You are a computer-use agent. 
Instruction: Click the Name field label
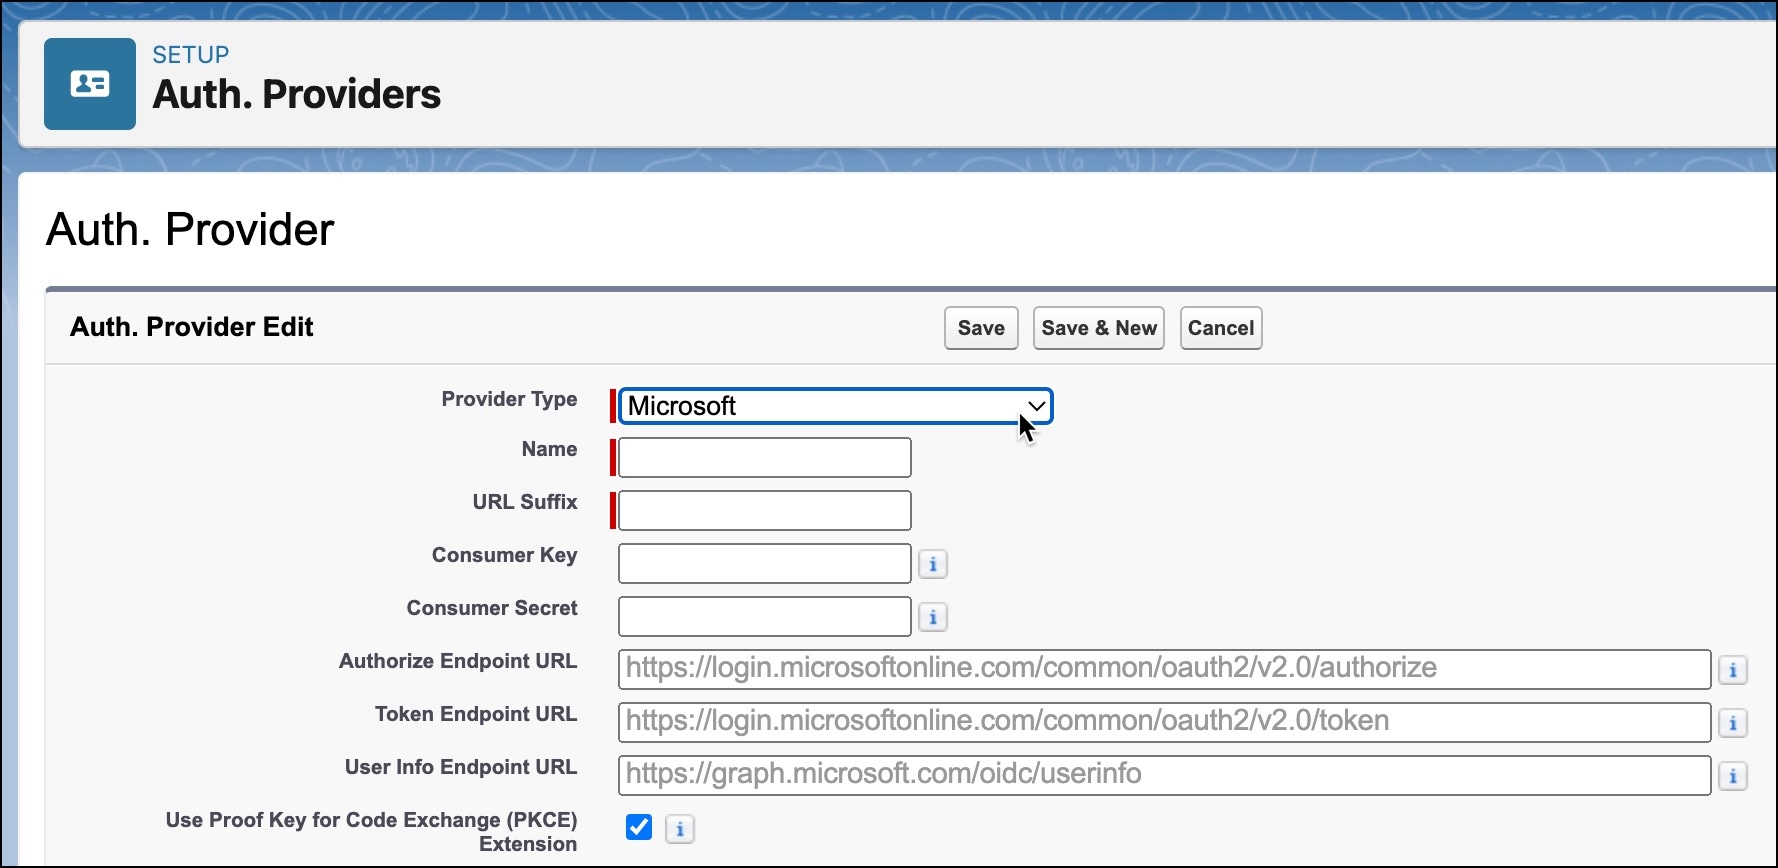[550, 449]
